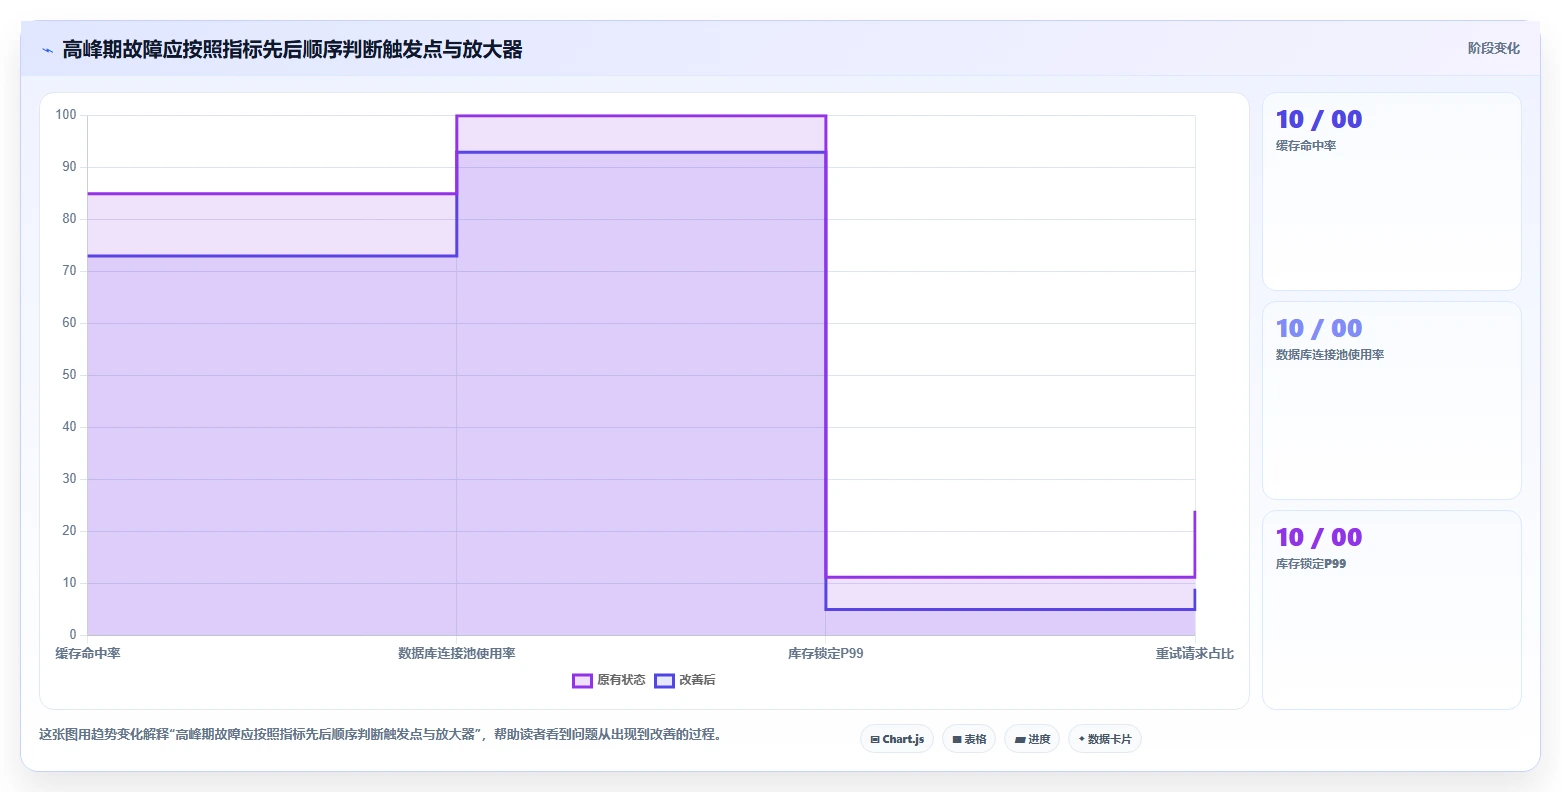Toggle the 改善后 legend swatch
The width and height of the screenshot is (1561, 792).
click(x=664, y=681)
